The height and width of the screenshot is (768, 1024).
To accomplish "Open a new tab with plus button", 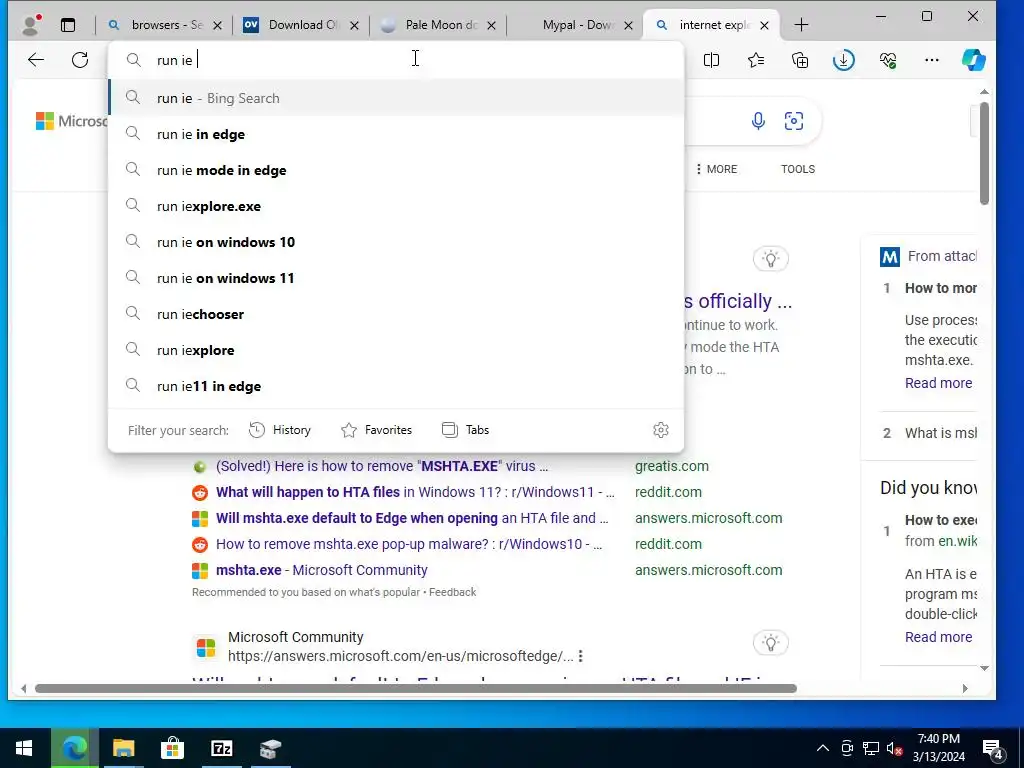I will [x=801, y=25].
